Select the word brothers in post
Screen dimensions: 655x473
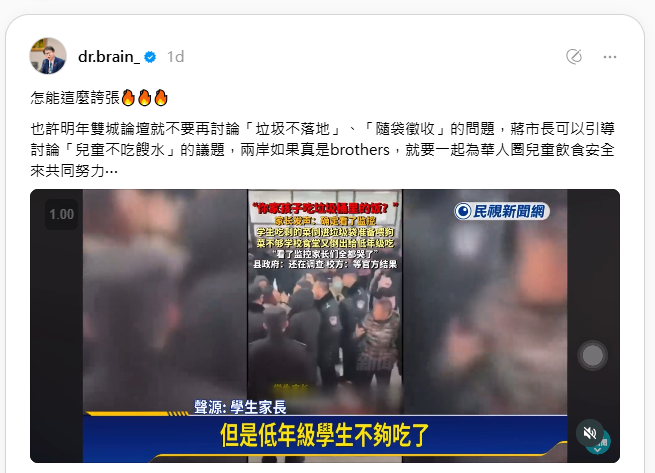point(360,150)
